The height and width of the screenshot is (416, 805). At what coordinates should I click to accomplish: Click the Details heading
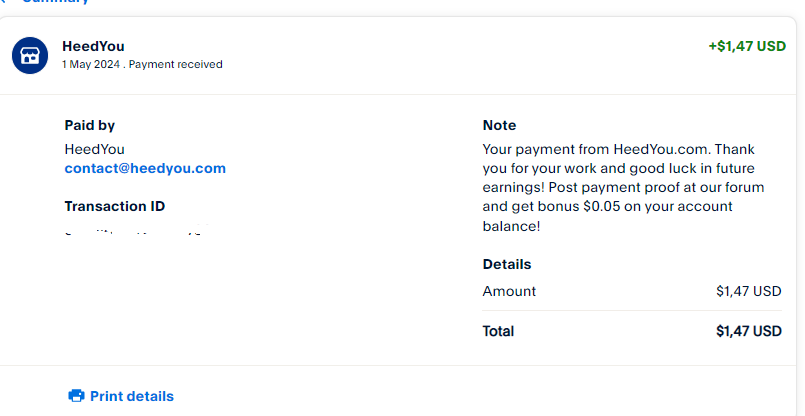coord(507,264)
